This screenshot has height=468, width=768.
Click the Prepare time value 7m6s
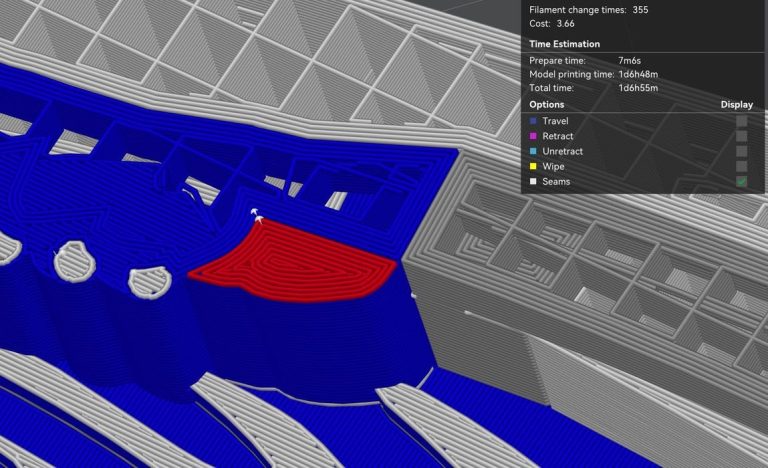(x=631, y=60)
